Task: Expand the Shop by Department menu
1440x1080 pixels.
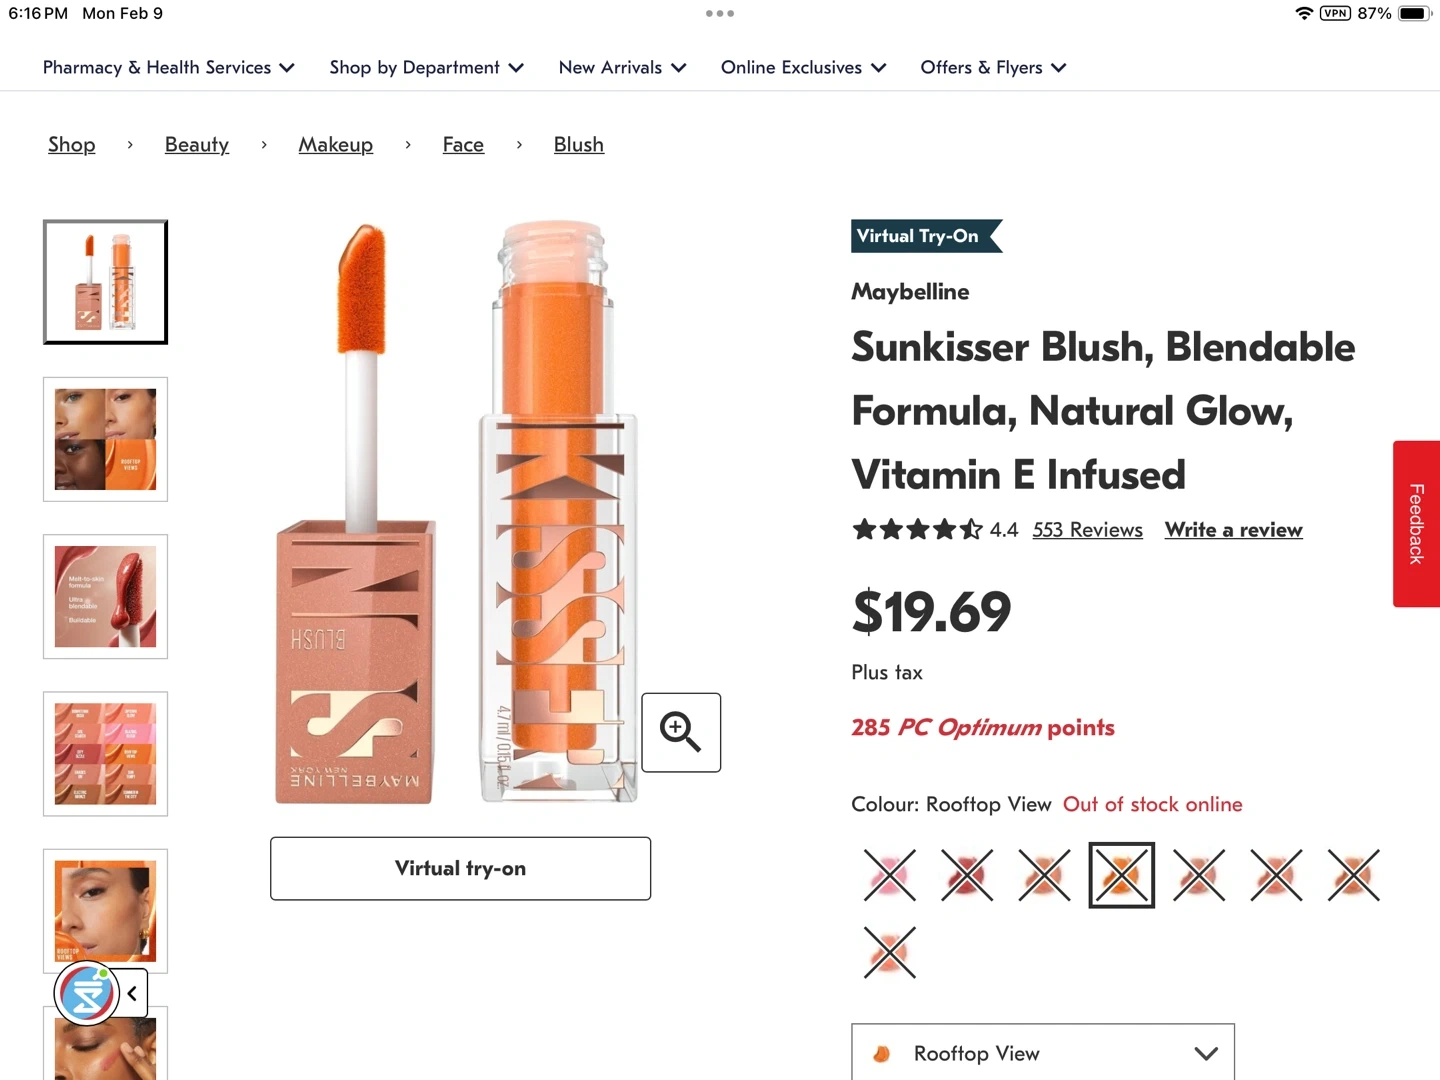Action: coord(426,67)
